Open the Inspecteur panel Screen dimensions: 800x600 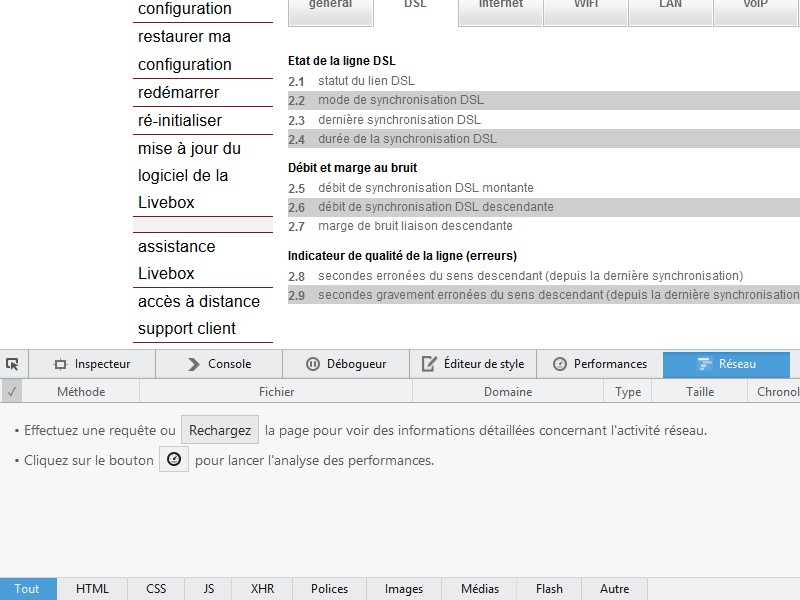92,364
